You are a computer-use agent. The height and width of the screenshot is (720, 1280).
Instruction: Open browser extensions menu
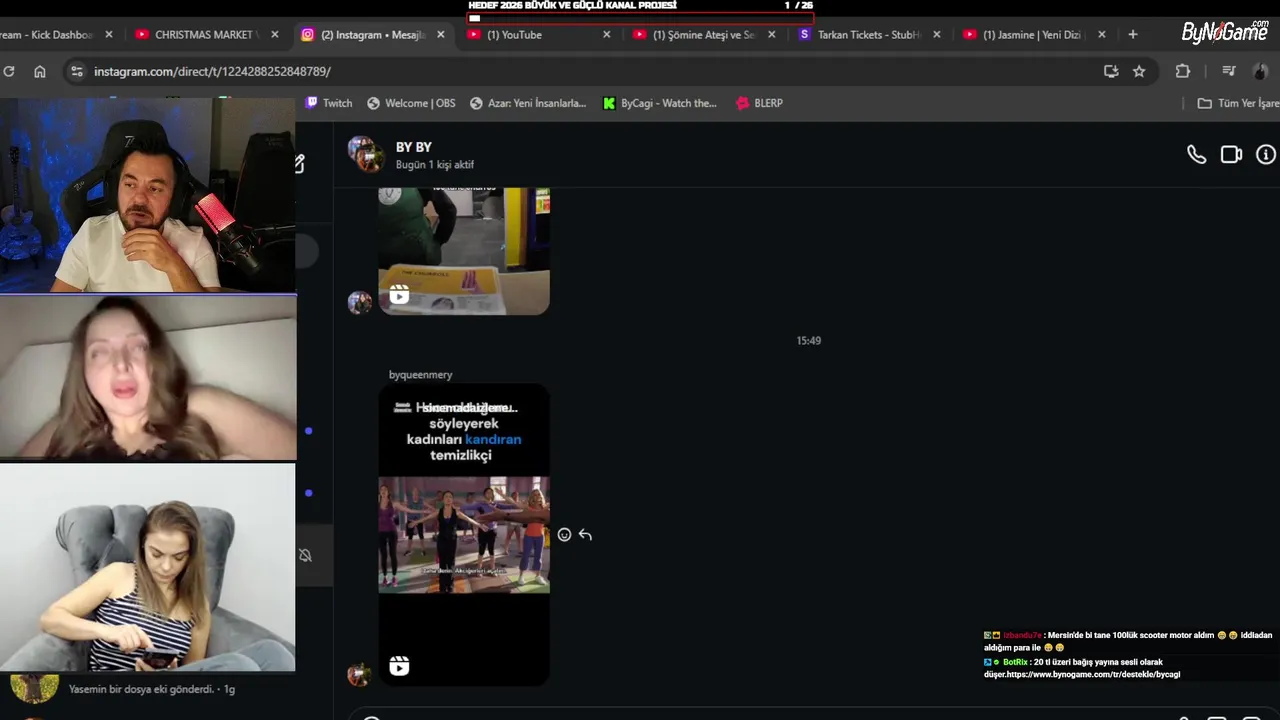click(x=1183, y=71)
